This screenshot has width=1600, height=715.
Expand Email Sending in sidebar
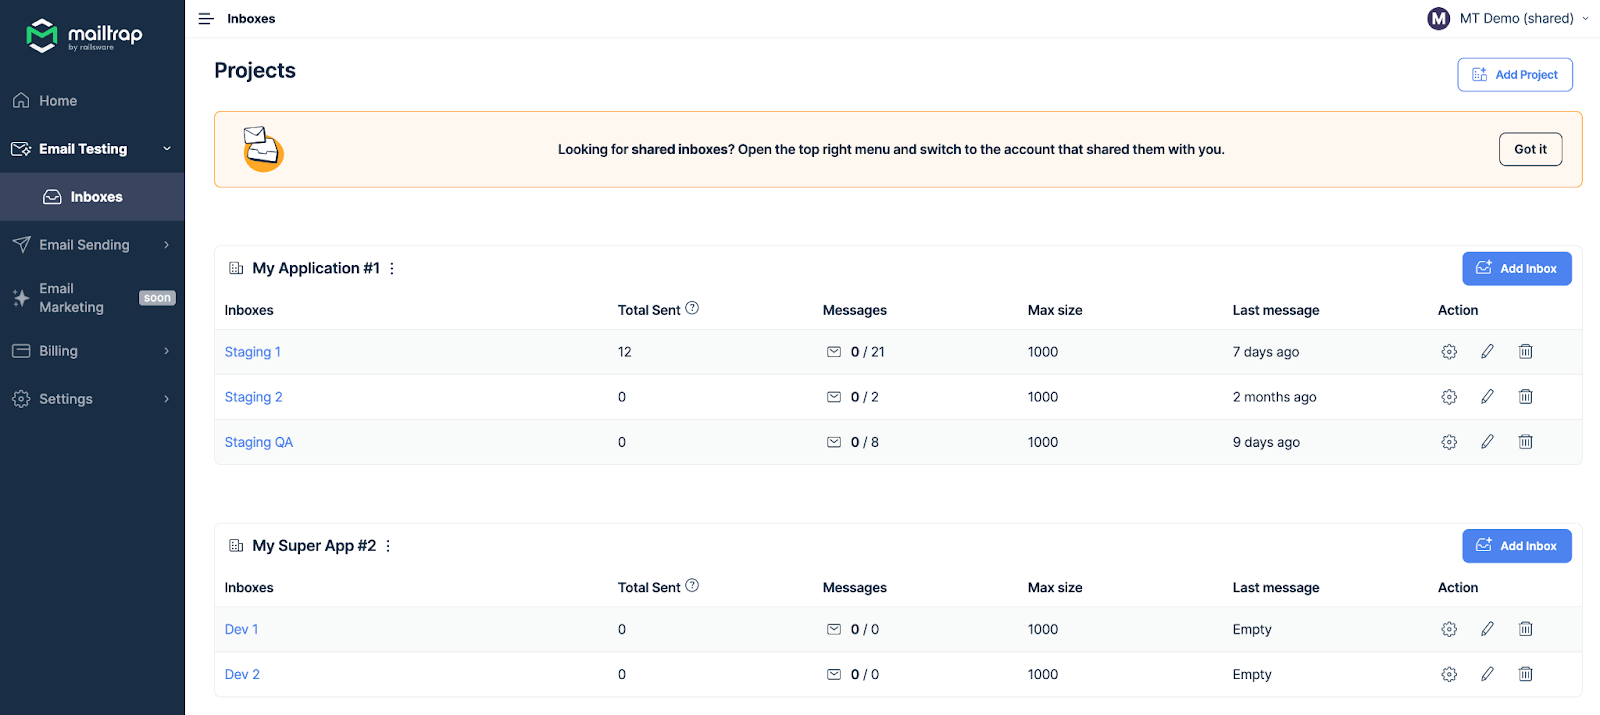pos(92,245)
